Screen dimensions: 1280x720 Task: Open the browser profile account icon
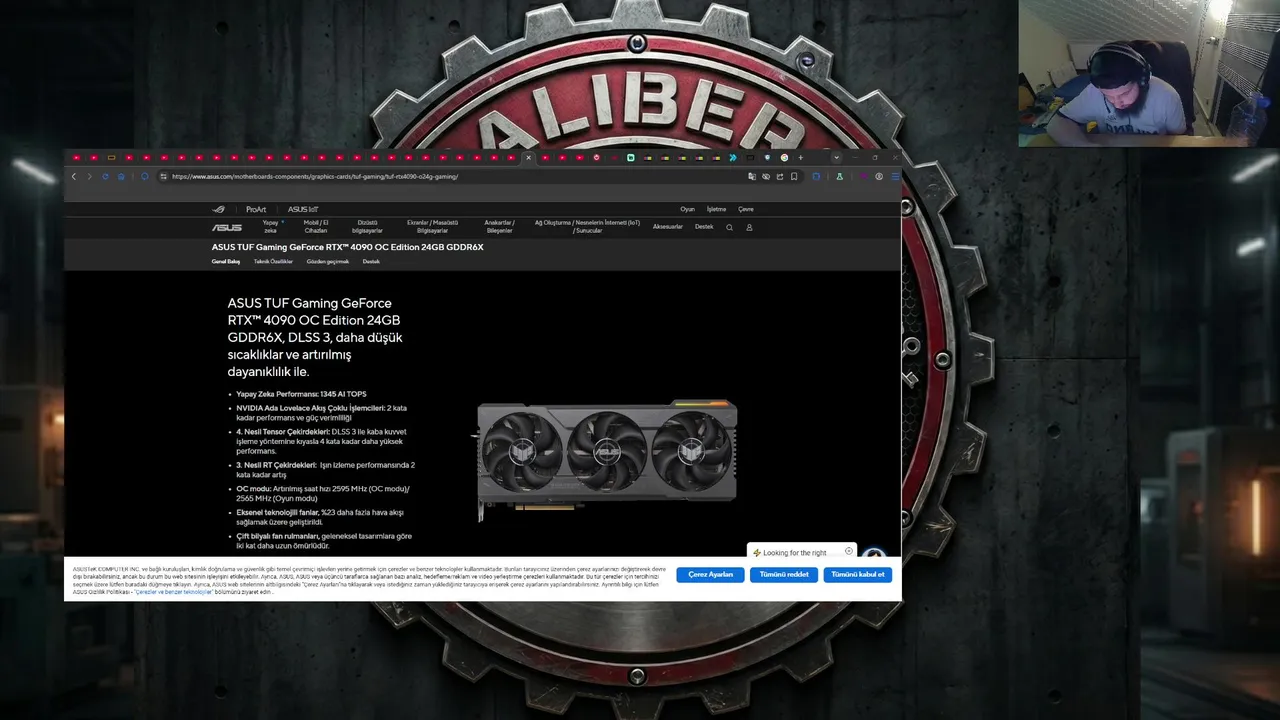(879, 176)
